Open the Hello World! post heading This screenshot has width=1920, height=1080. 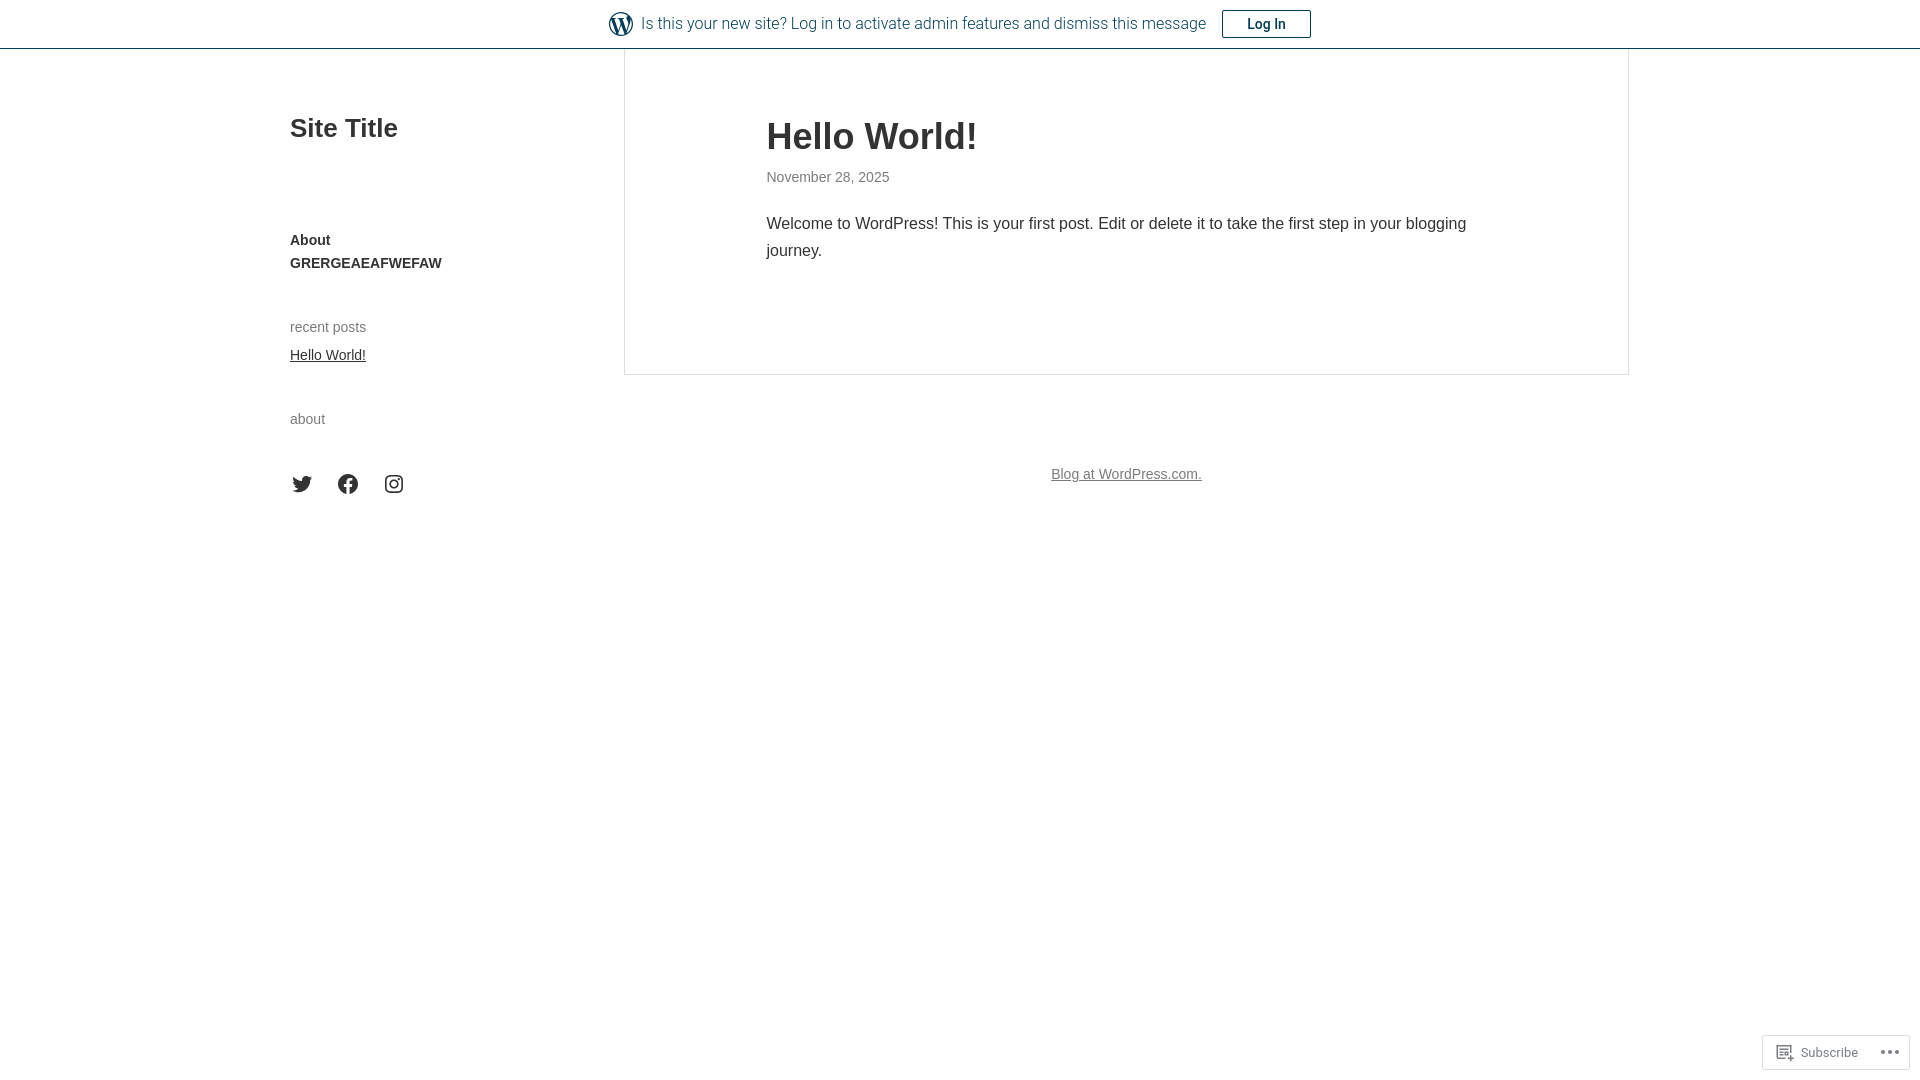(872, 137)
